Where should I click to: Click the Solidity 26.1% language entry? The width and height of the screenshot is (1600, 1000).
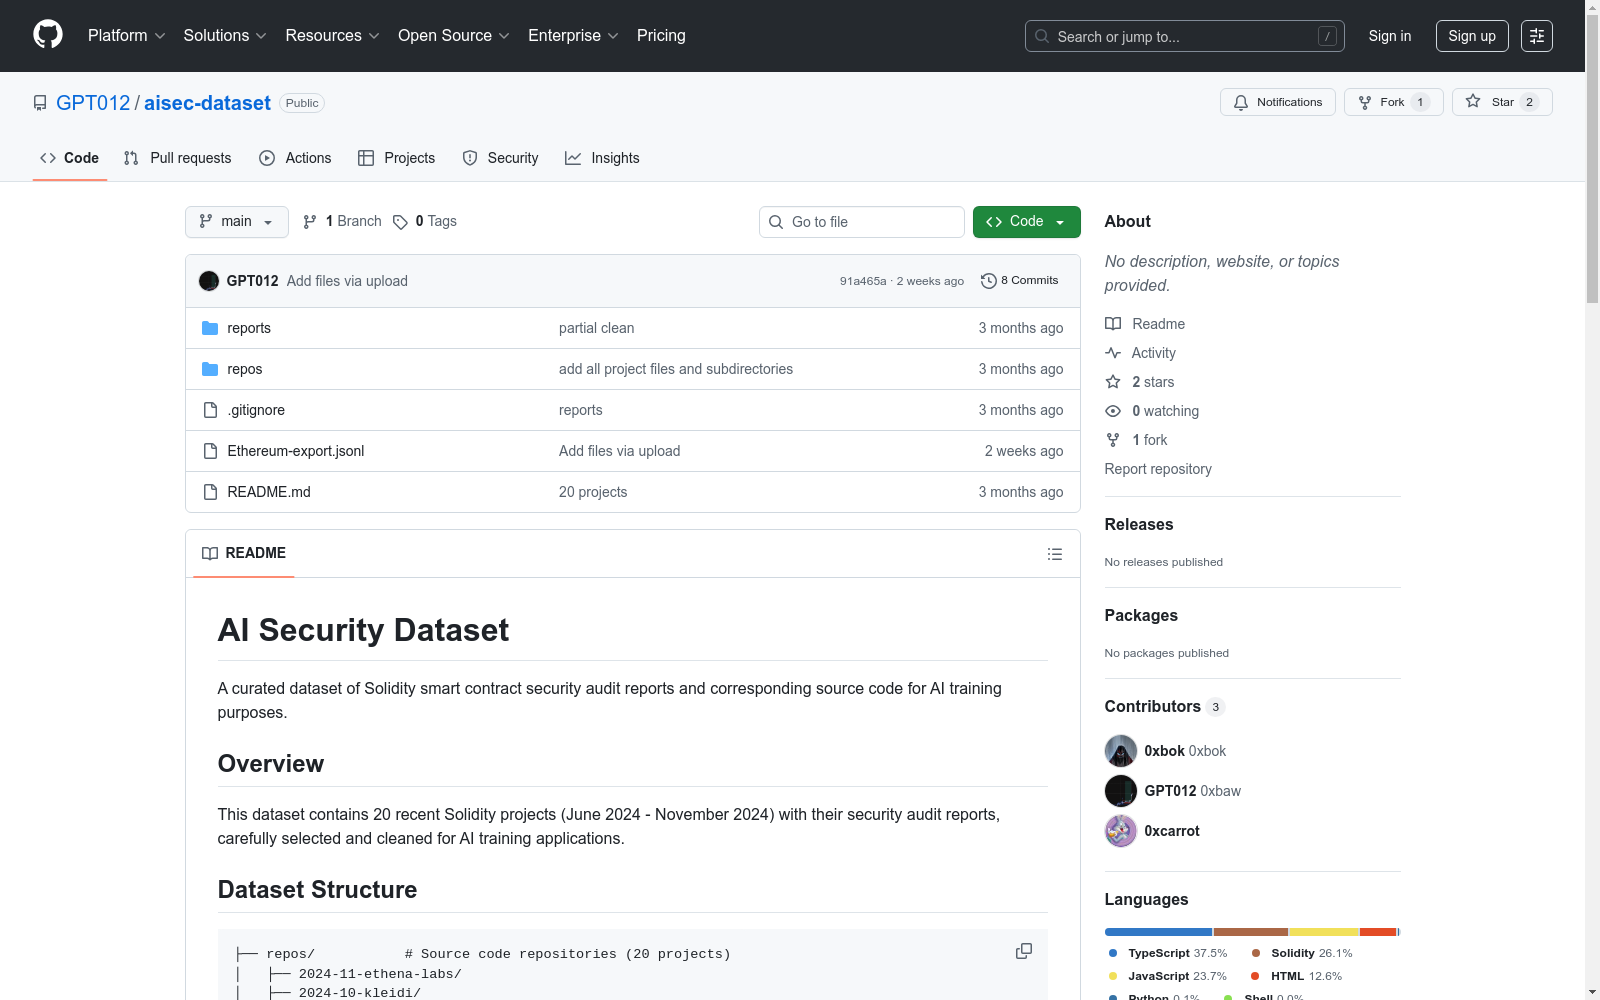[1302, 953]
